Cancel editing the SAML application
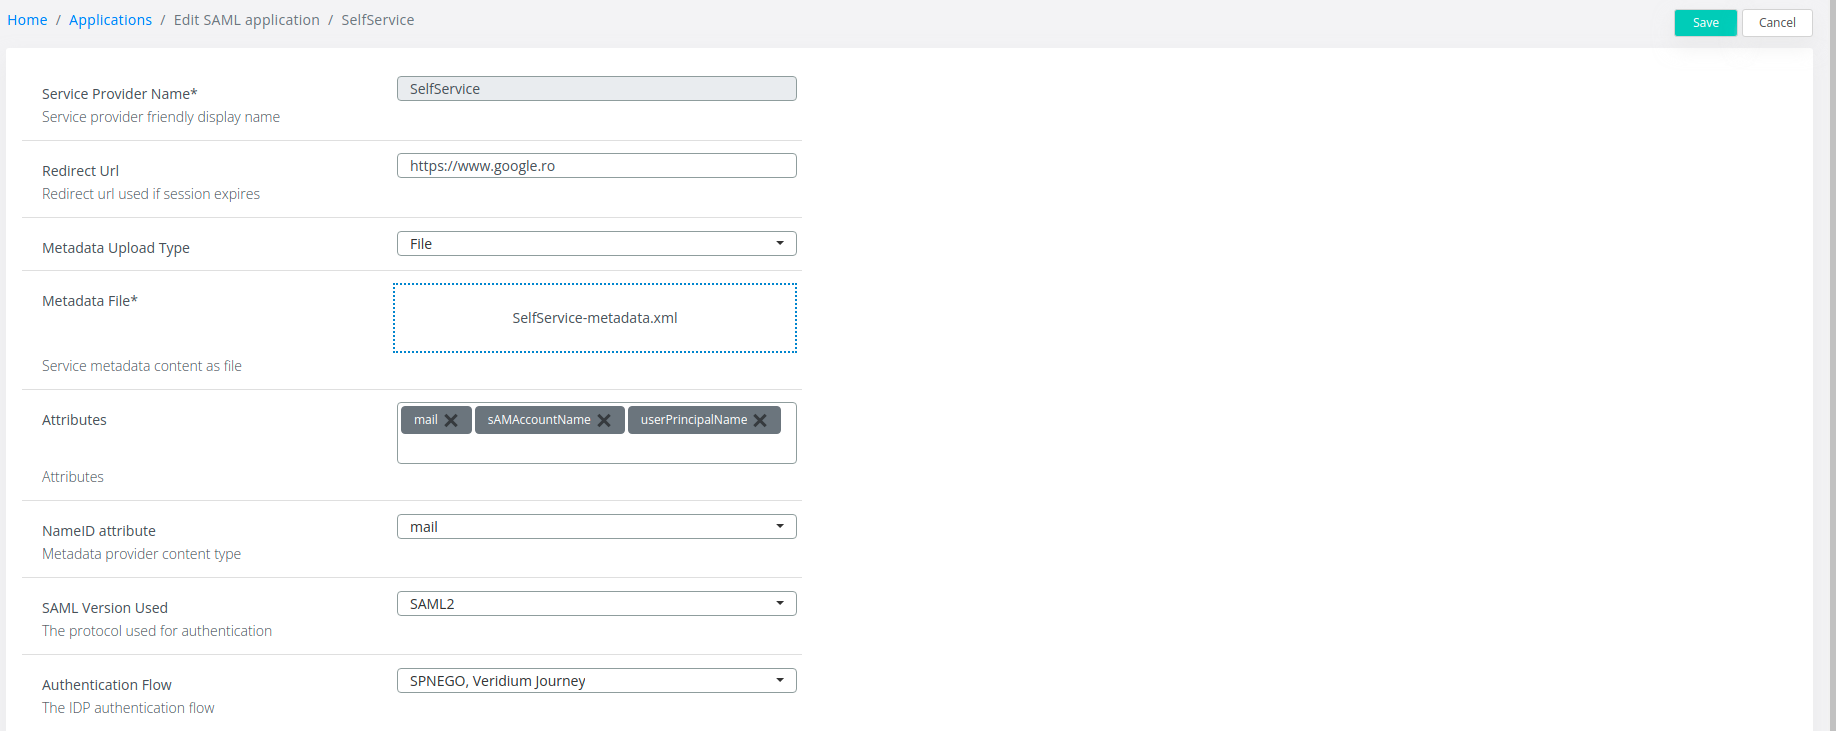 (1776, 23)
